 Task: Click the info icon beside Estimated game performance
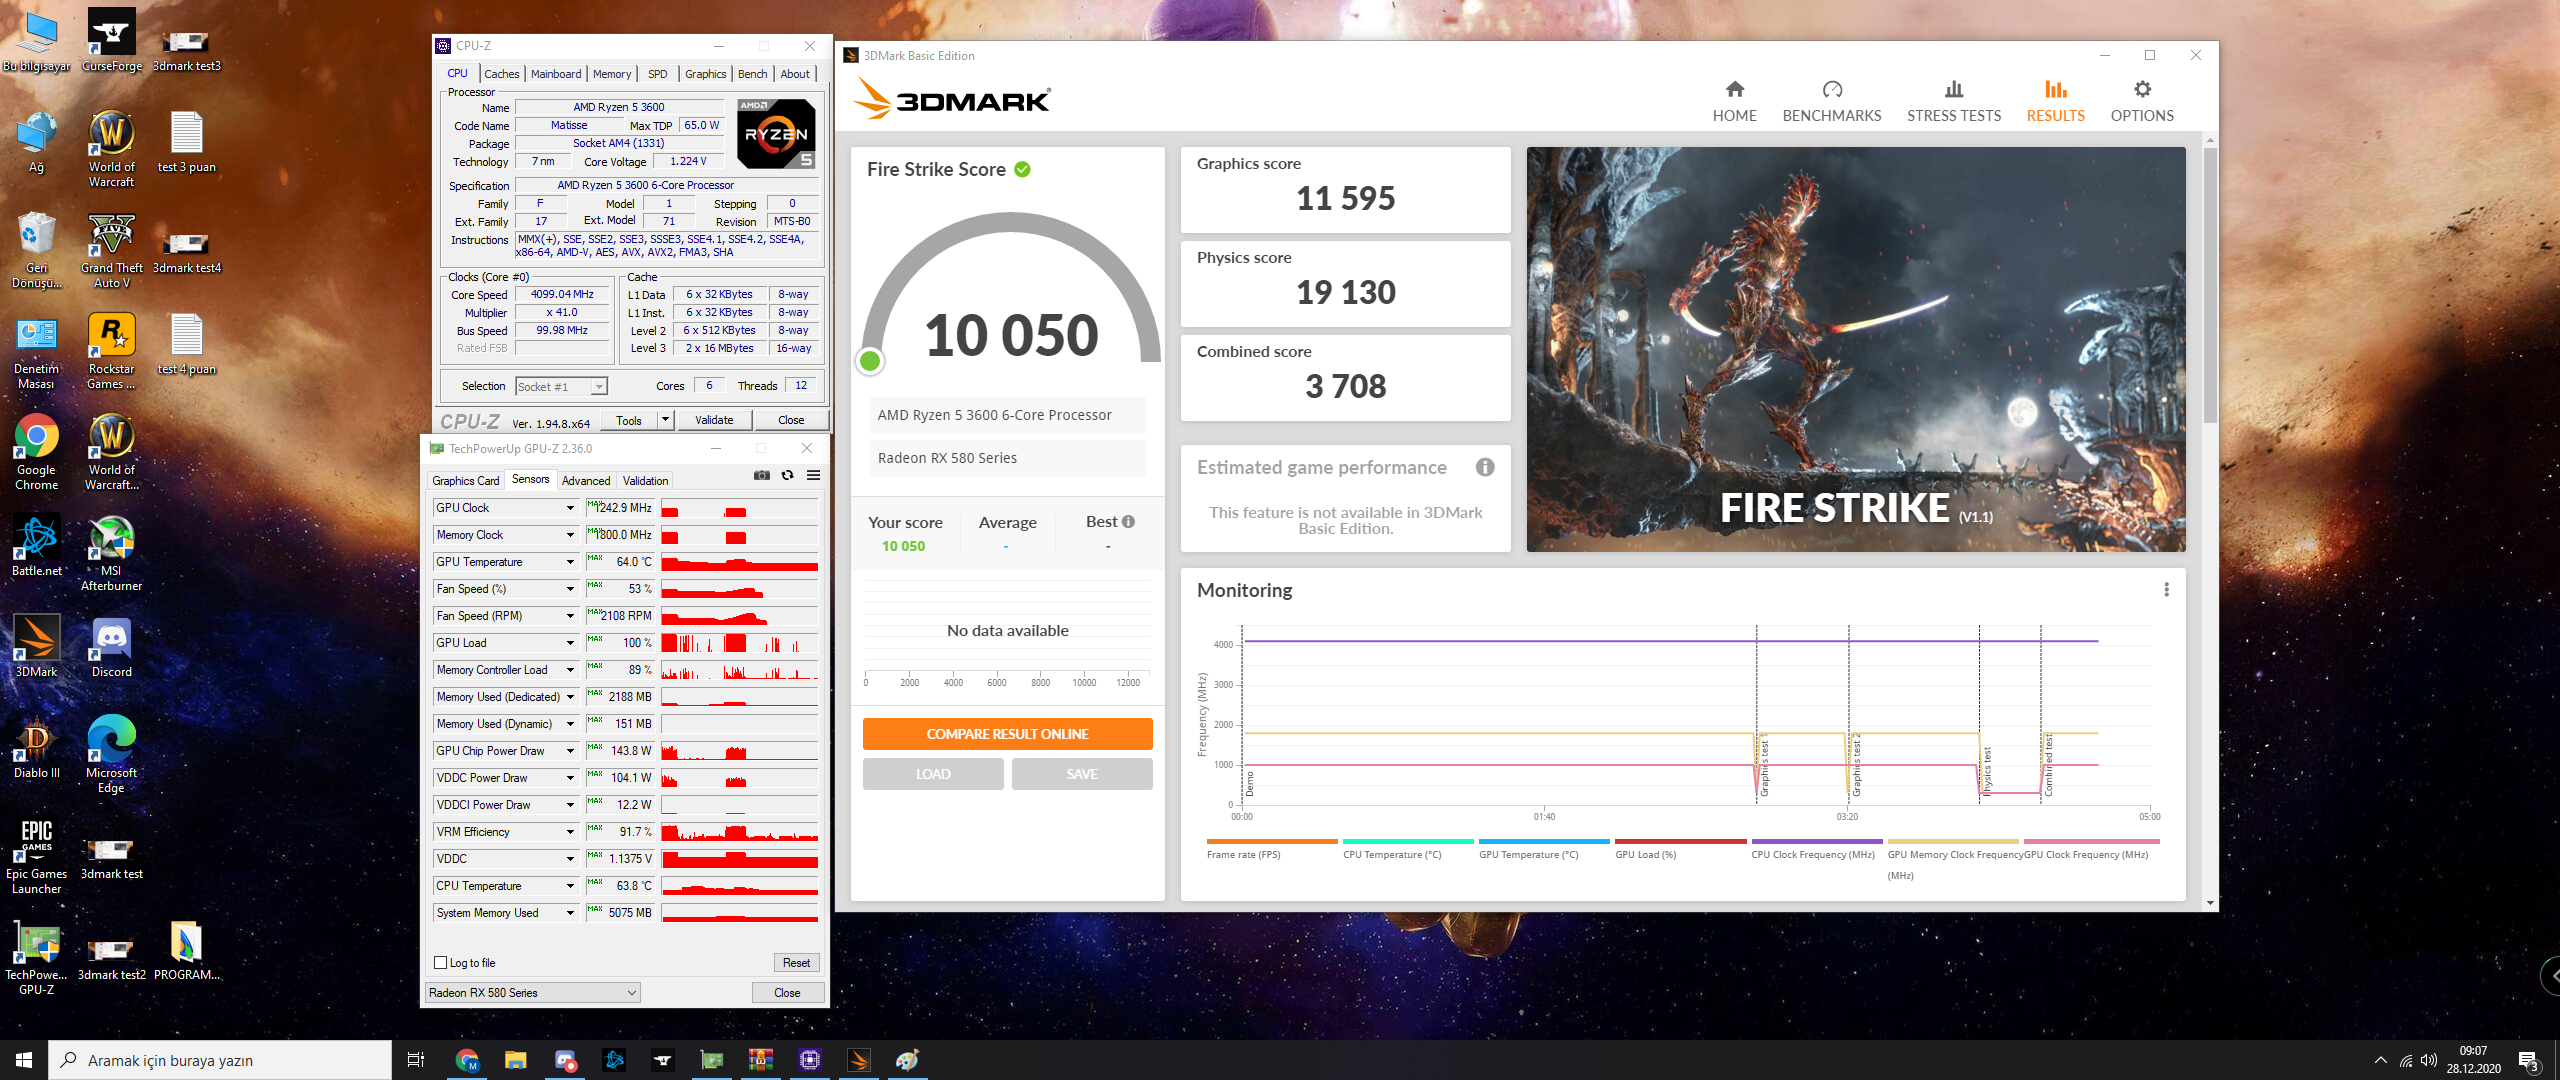(1485, 467)
